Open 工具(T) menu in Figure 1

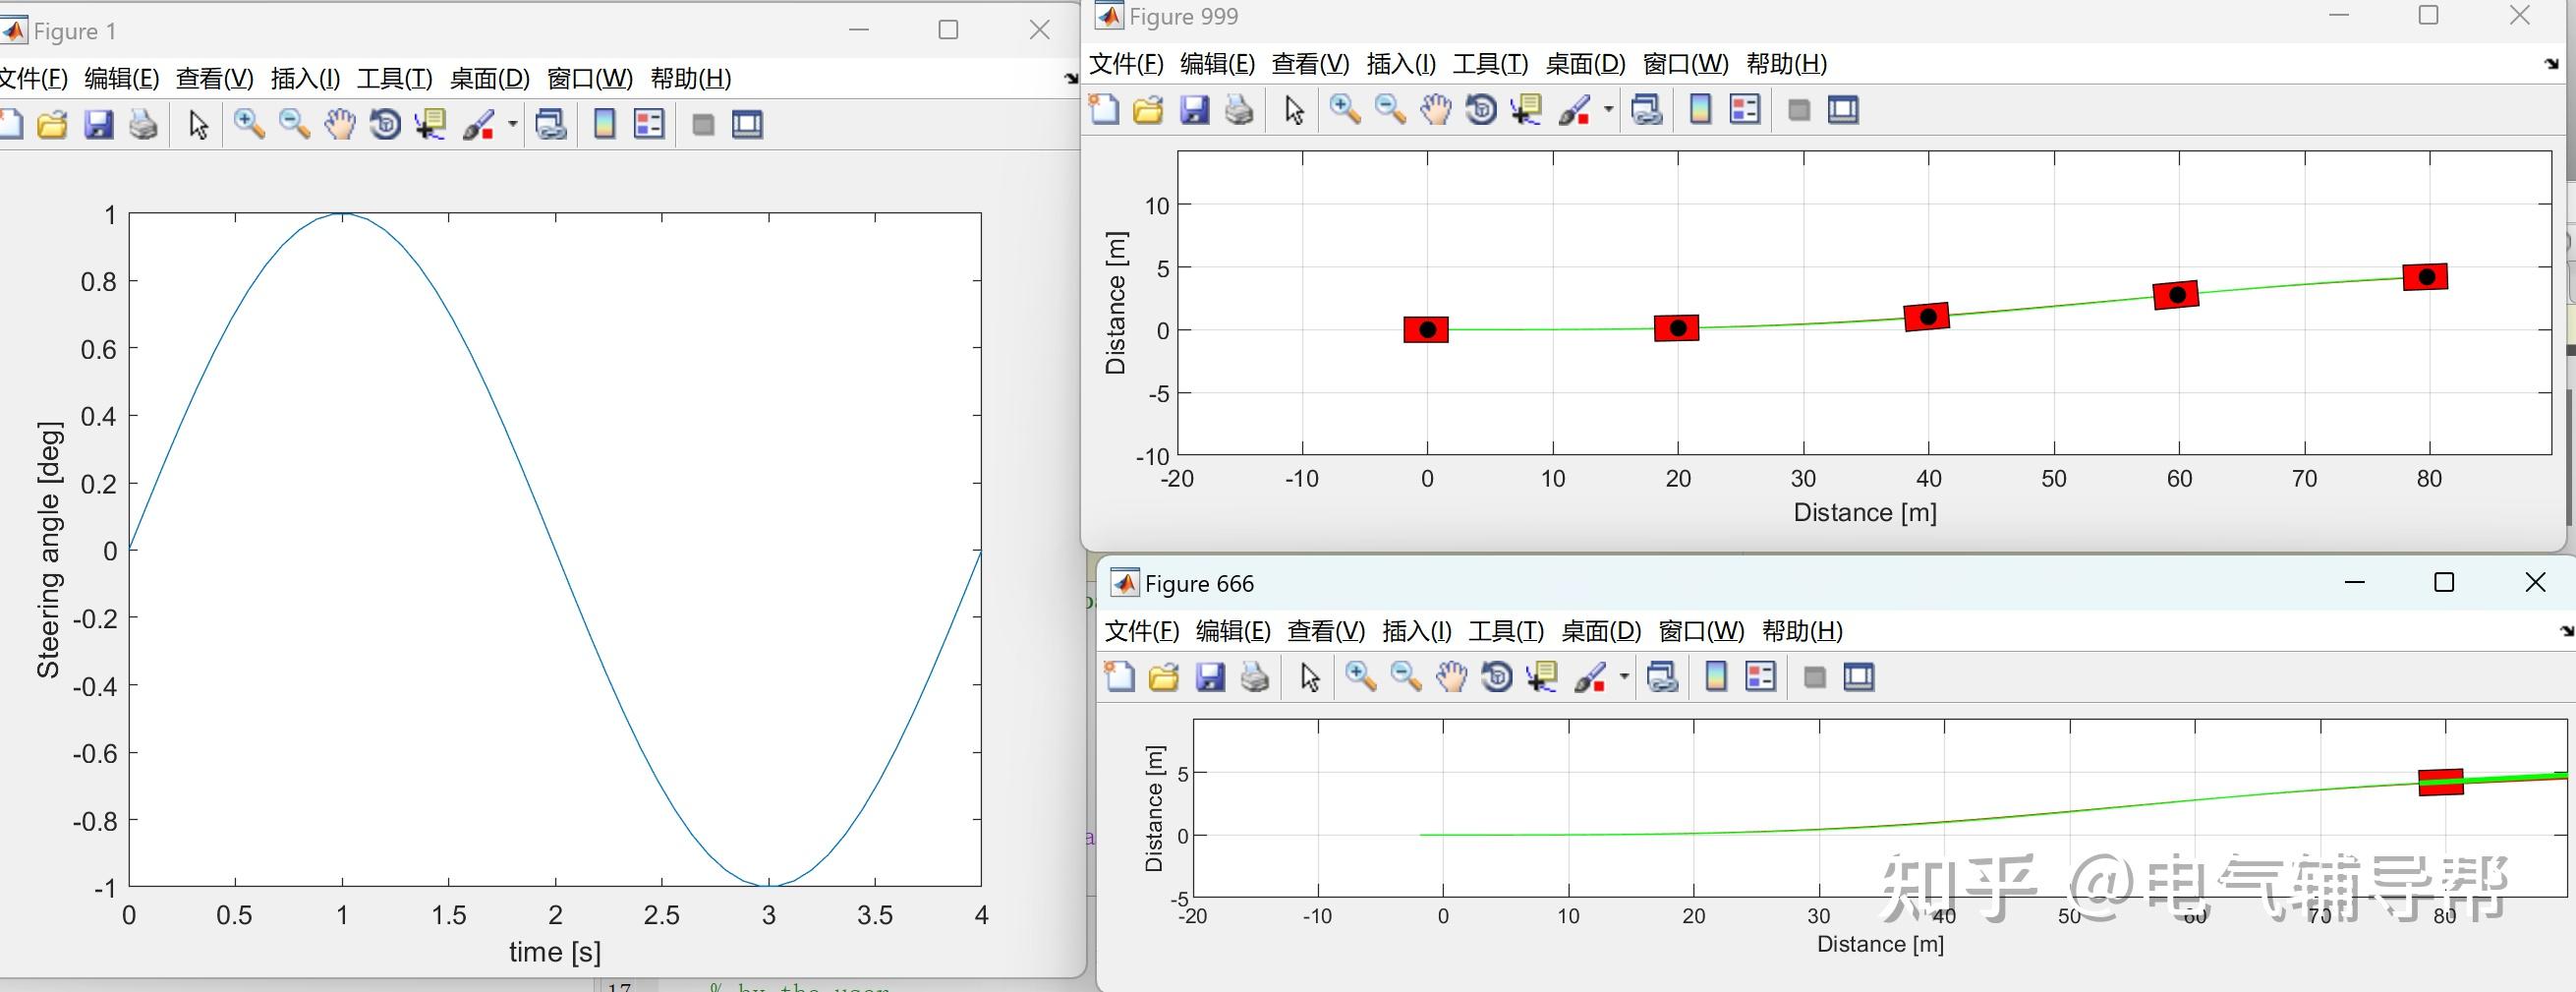[395, 78]
